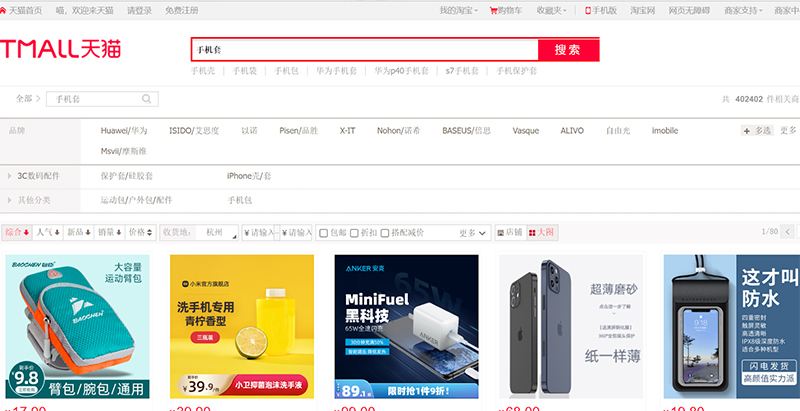Expand the 更多 filter options dropdown
This screenshot has height=411, width=800.
click(x=473, y=233)
